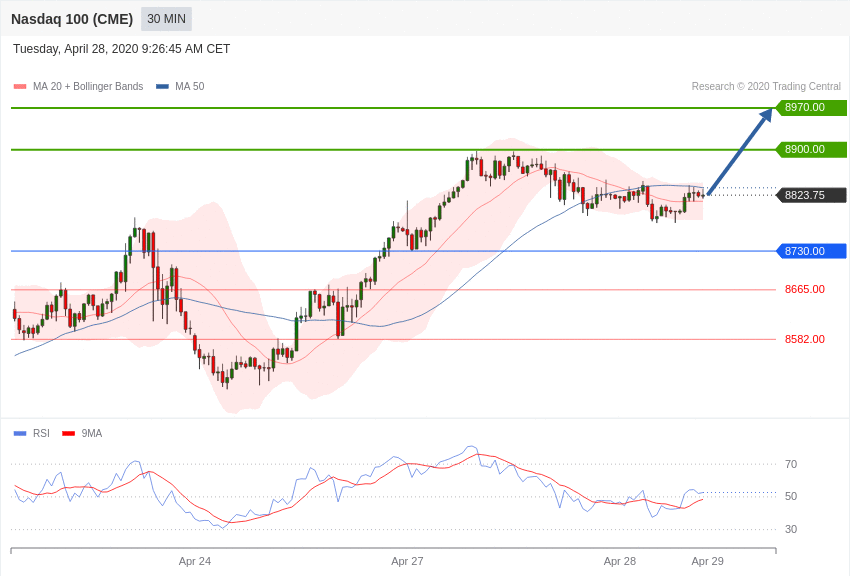Image resolution: width=850 pixels, height=576 pixels.
Task: Click the MA 50 legend color swatch
Action: [x=162, y=86]
